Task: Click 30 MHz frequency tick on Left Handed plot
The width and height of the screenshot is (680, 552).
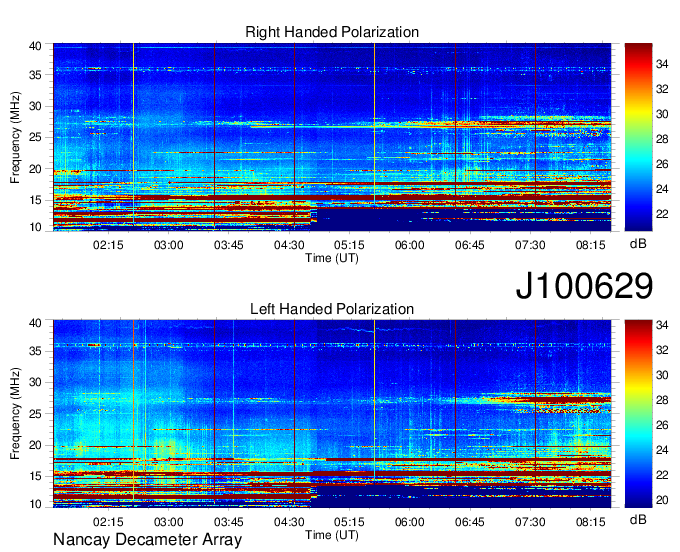Action: [x=35, y=382]
